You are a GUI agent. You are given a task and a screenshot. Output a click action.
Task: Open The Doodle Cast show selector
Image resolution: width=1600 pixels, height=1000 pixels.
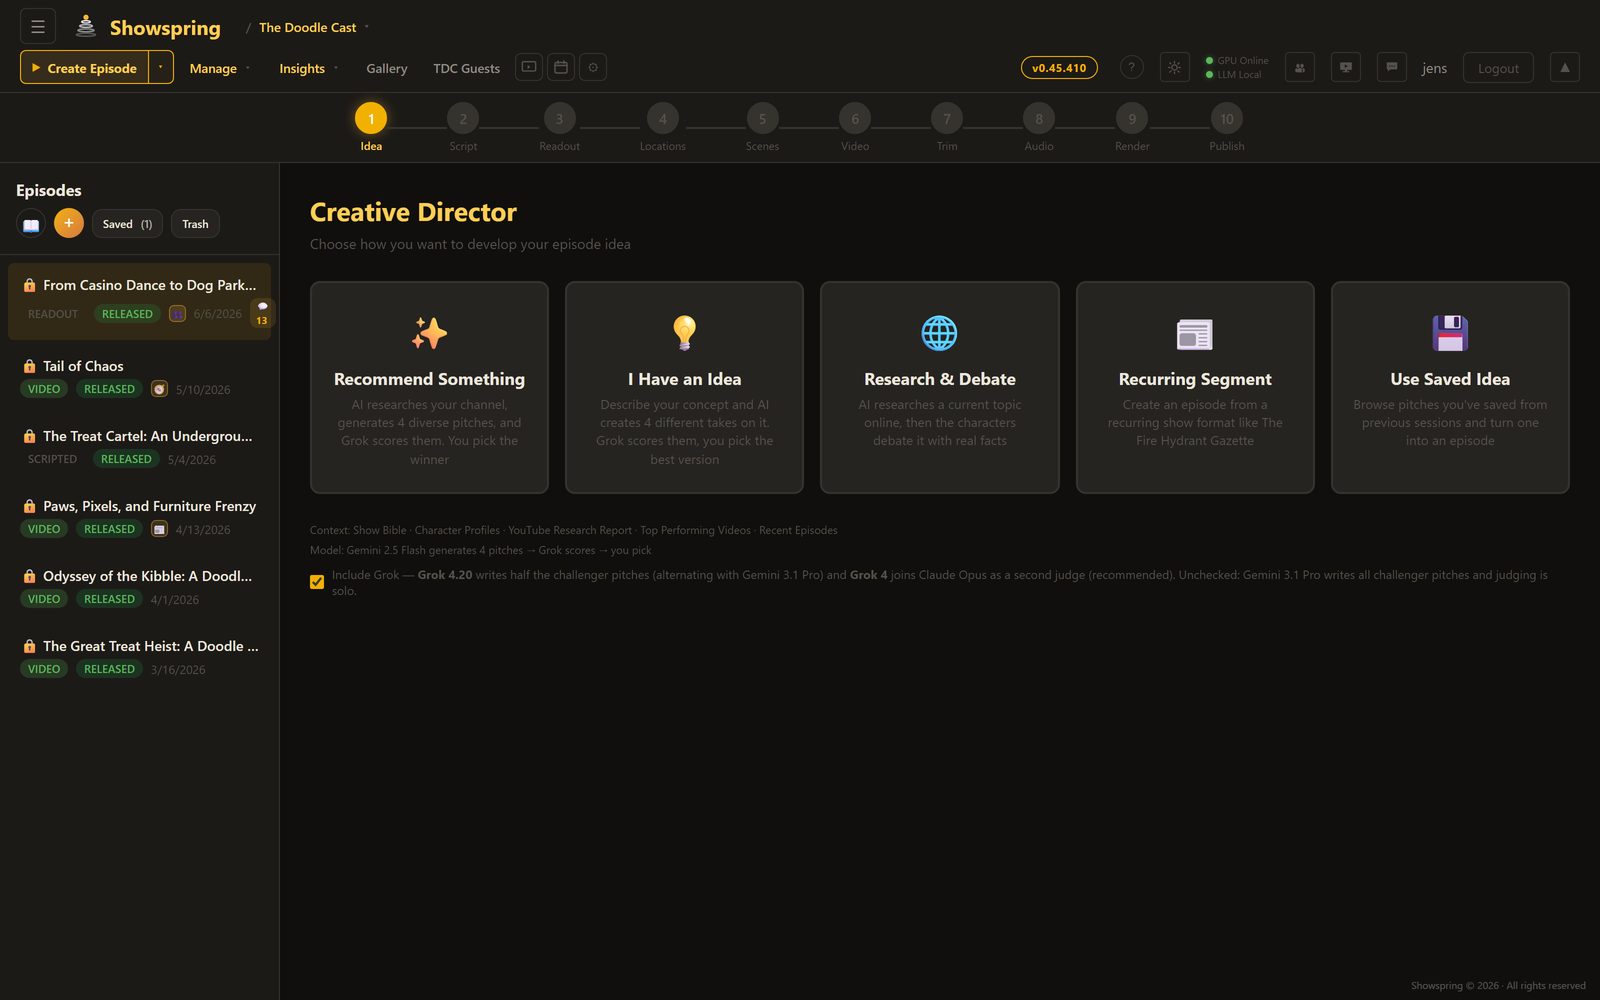(313, 27)
